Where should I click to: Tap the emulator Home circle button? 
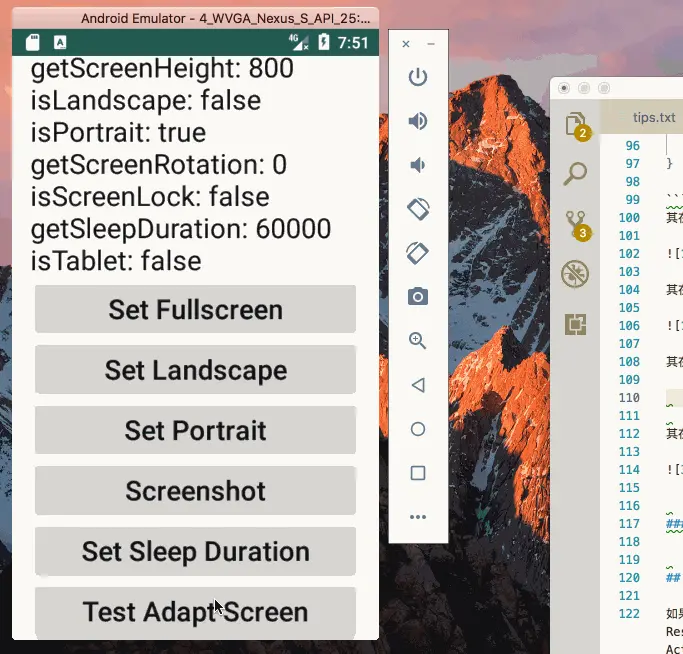pyautogui.click(x=418, y=429)
